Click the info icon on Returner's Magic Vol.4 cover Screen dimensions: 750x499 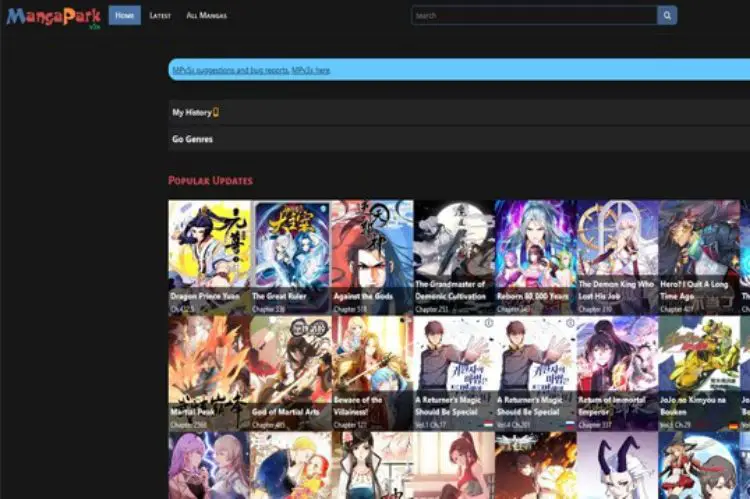[x=570, y=323]
